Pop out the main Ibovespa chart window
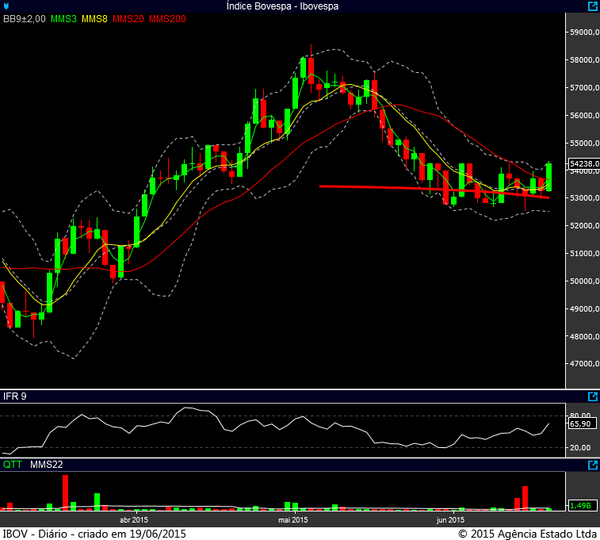Viewport: 600px width, 540px height. 592,7
